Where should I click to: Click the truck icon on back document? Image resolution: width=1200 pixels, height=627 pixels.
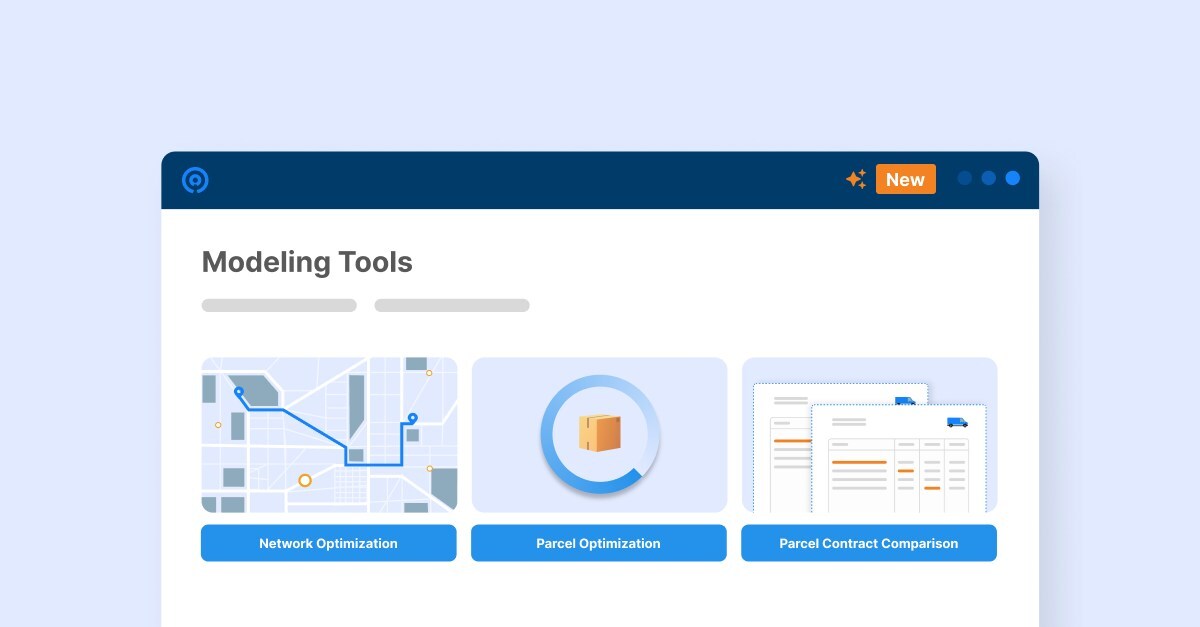click(x=904, y=401)
